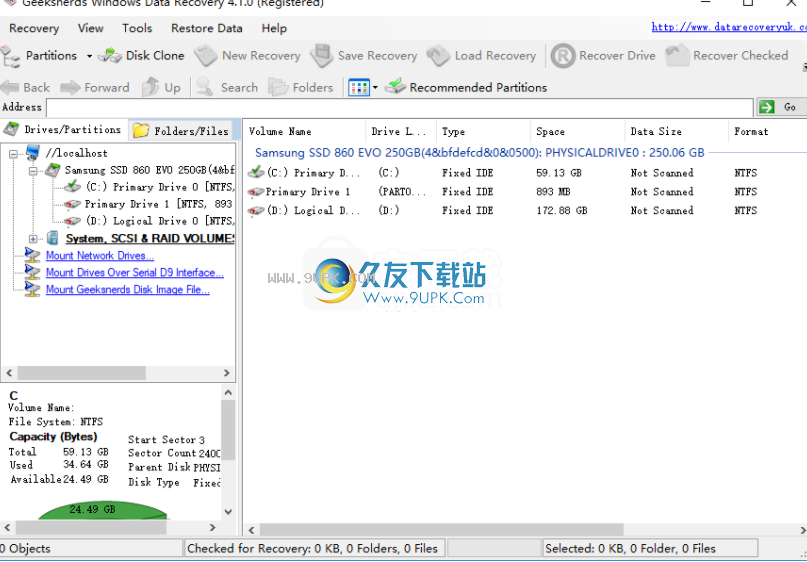The image size is (807, 562).
Task: Navigate Up one level
Action: point(161,87)
